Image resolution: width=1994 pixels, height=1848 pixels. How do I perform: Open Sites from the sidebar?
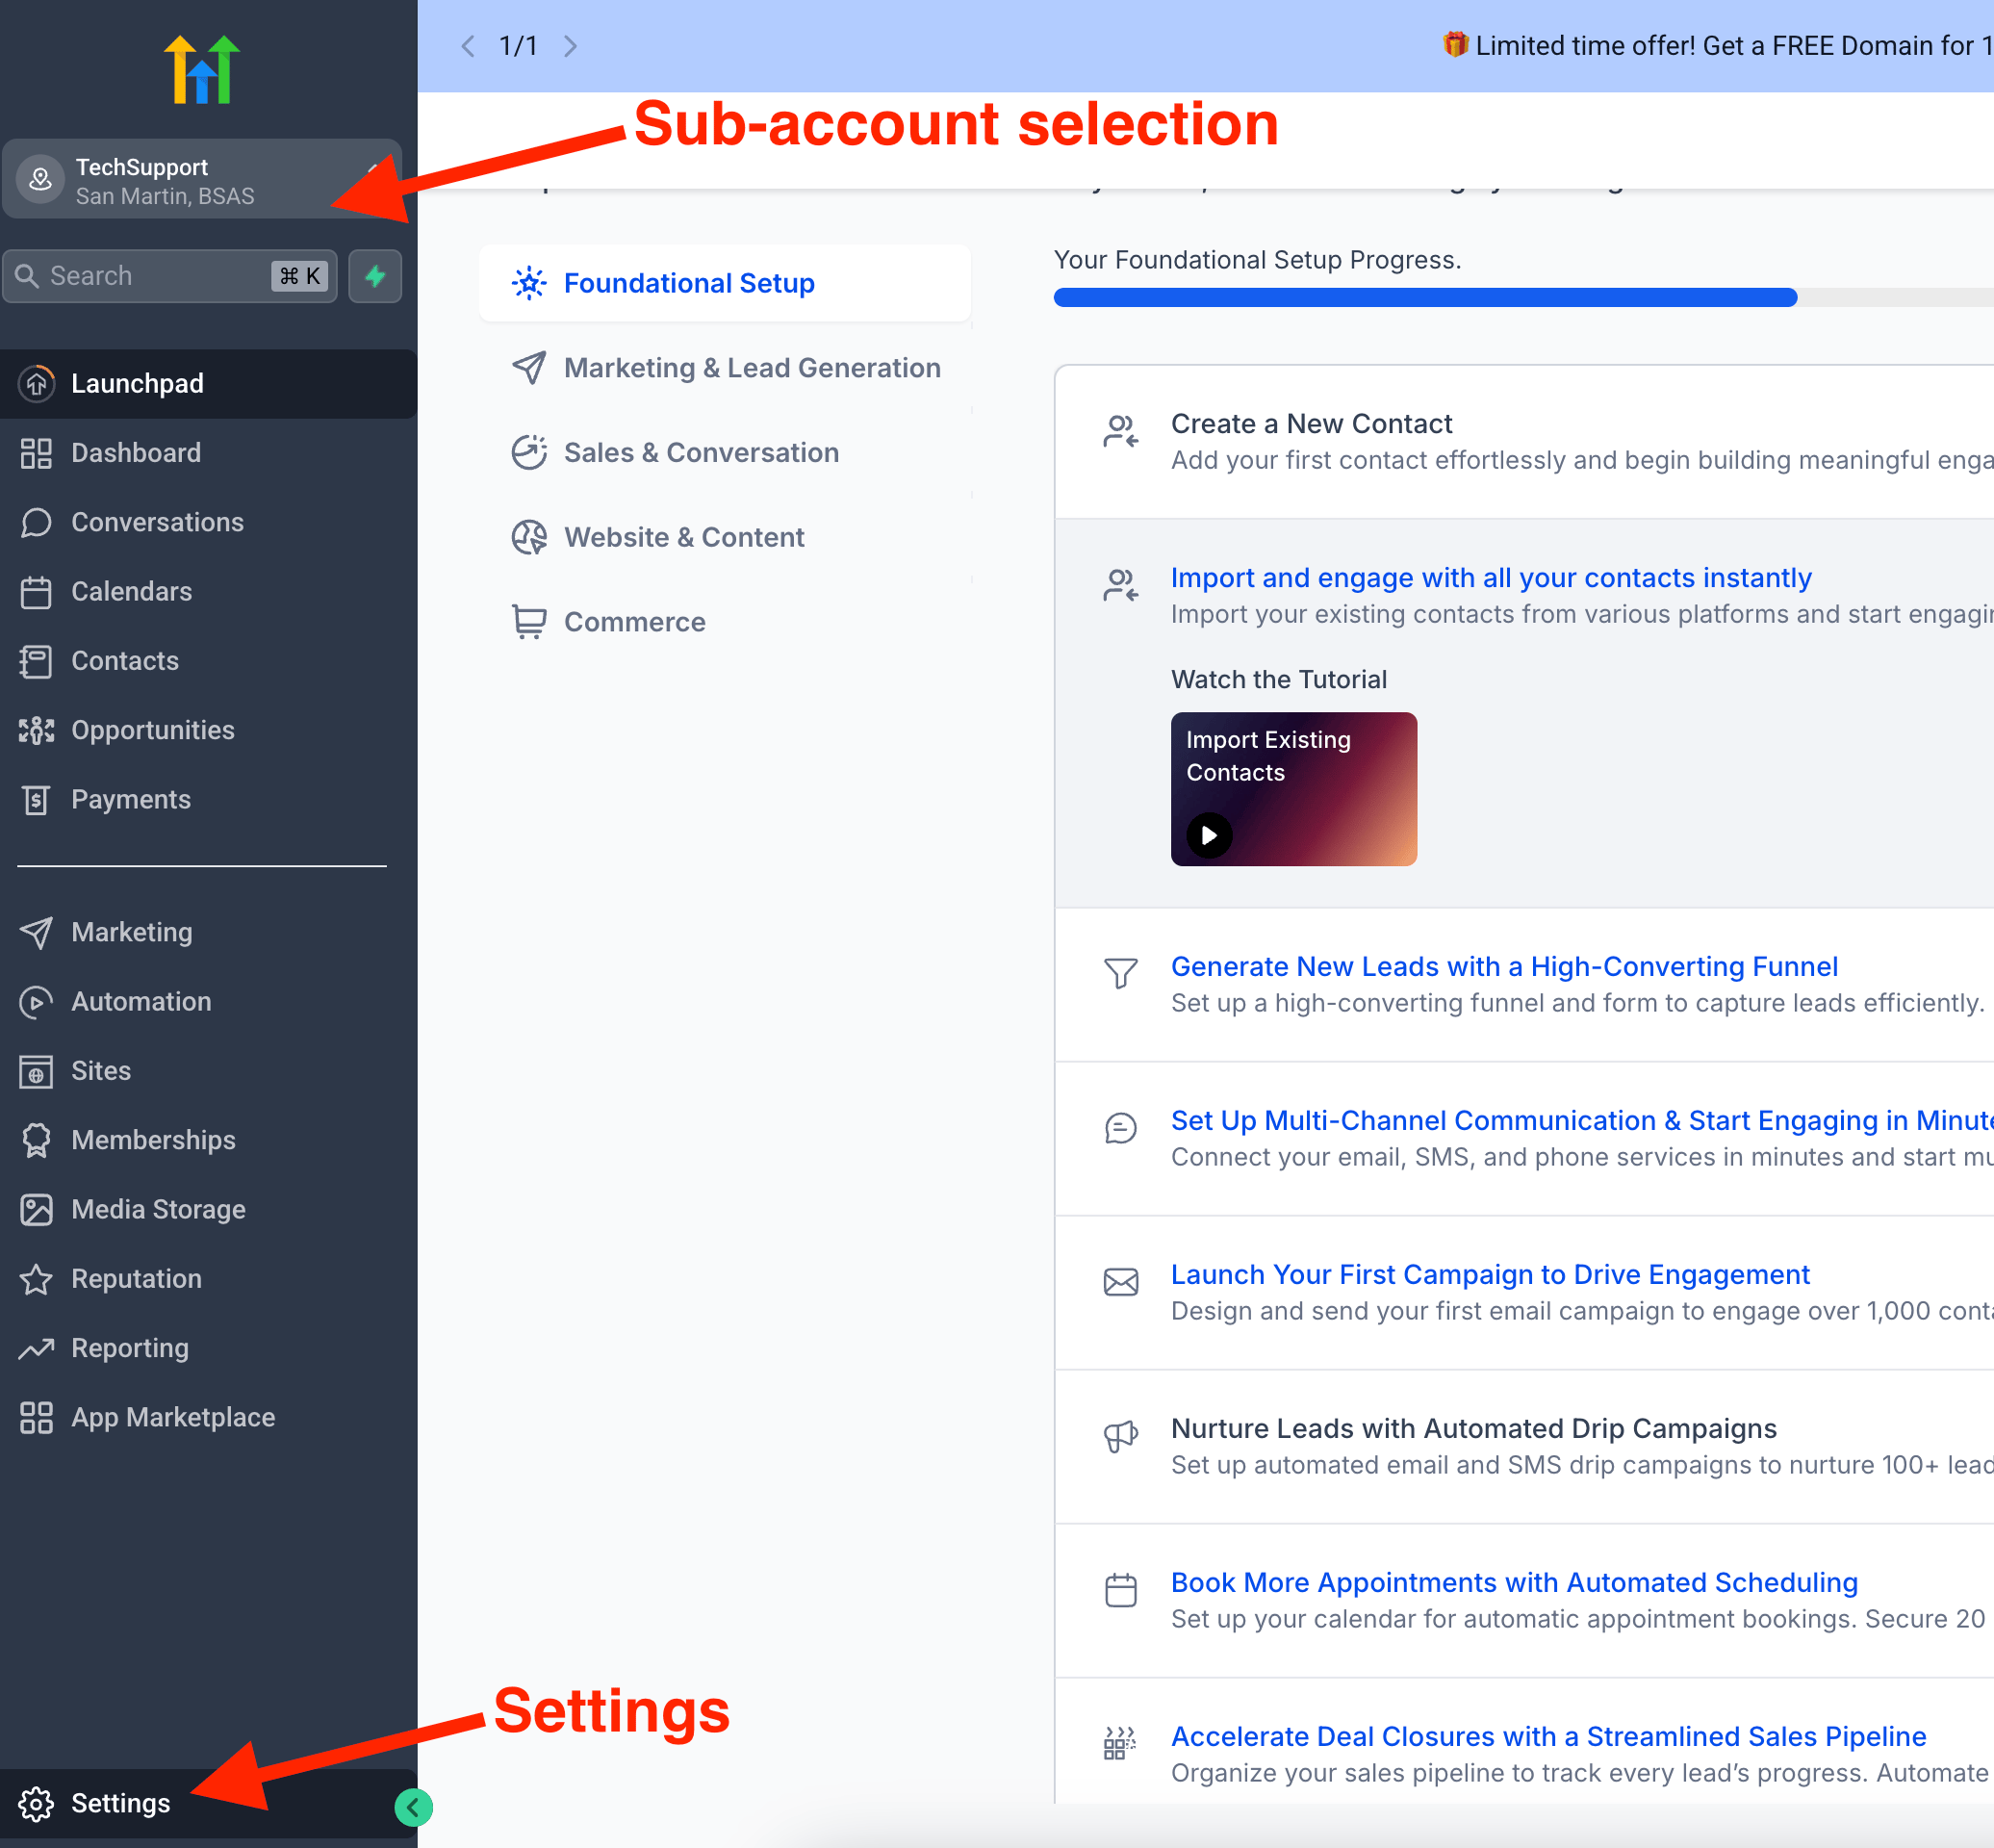(x=208, y=1071)
